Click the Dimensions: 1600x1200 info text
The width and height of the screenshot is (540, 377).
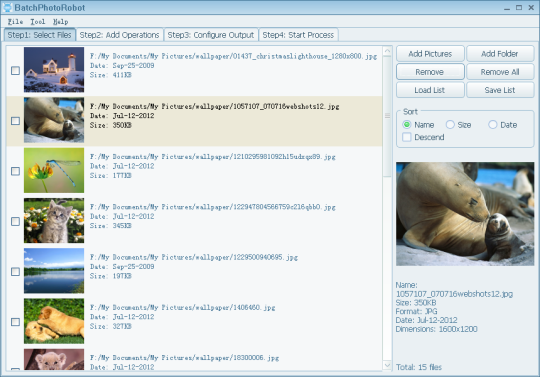pos(437,329)
